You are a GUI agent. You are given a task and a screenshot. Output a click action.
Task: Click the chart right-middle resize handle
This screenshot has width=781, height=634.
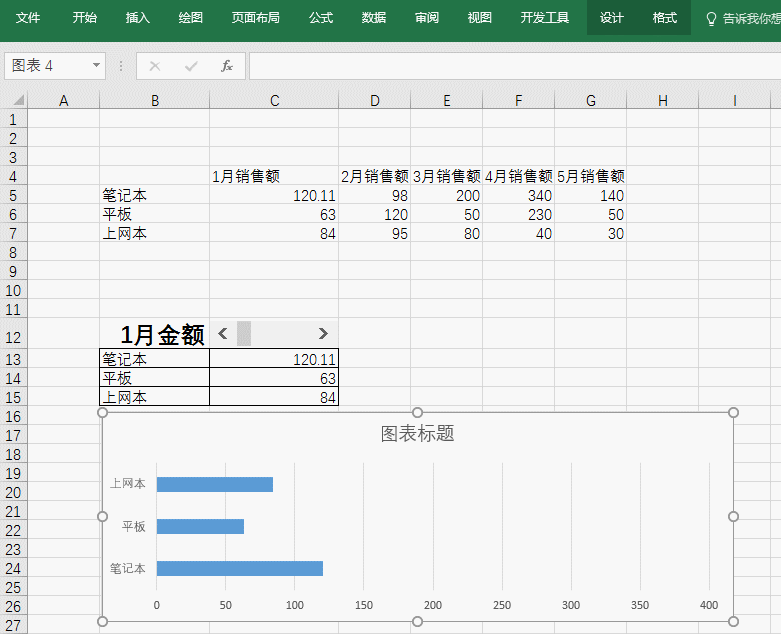(733, 516)
